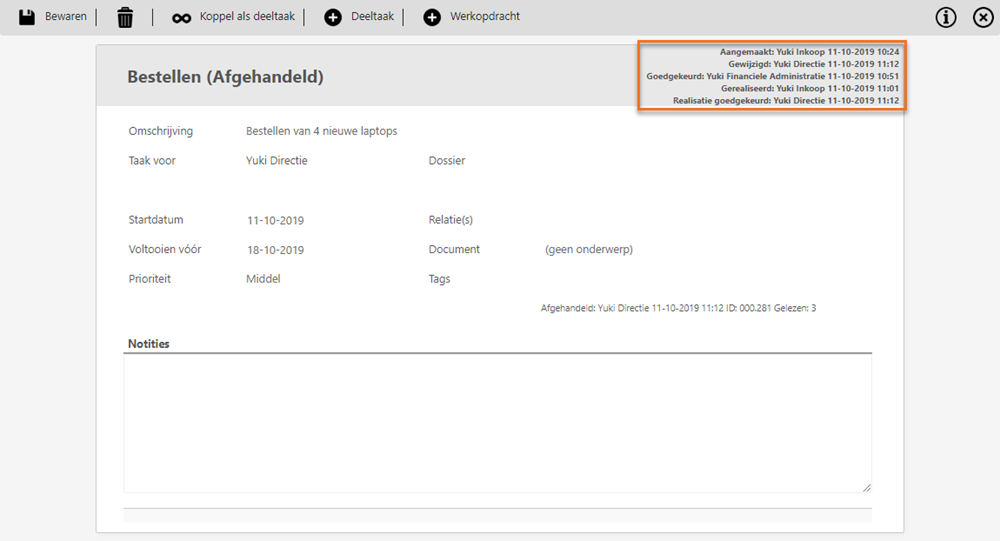
Task: Open the 'Taak voor' value Yuki Directie
Action: click(276, 161)
